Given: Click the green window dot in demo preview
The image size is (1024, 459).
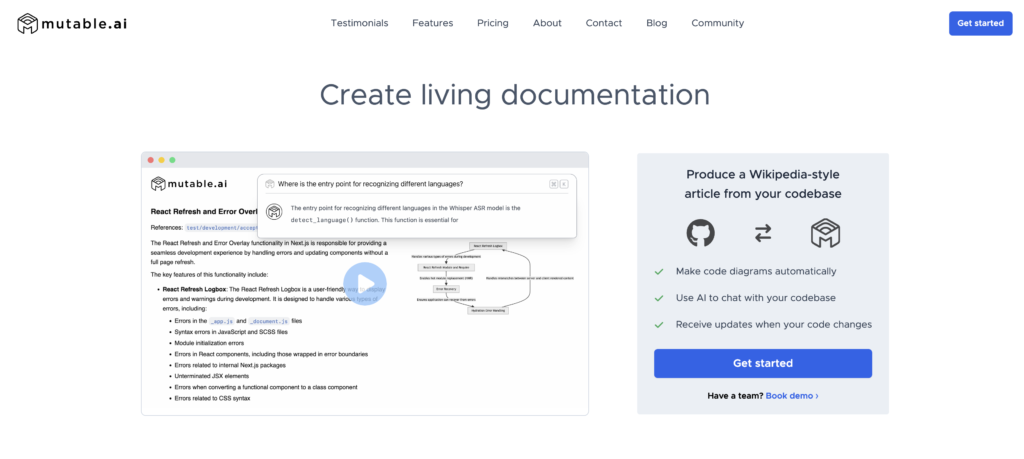Looking at the screenshot, I should click(x=172, y=160).
